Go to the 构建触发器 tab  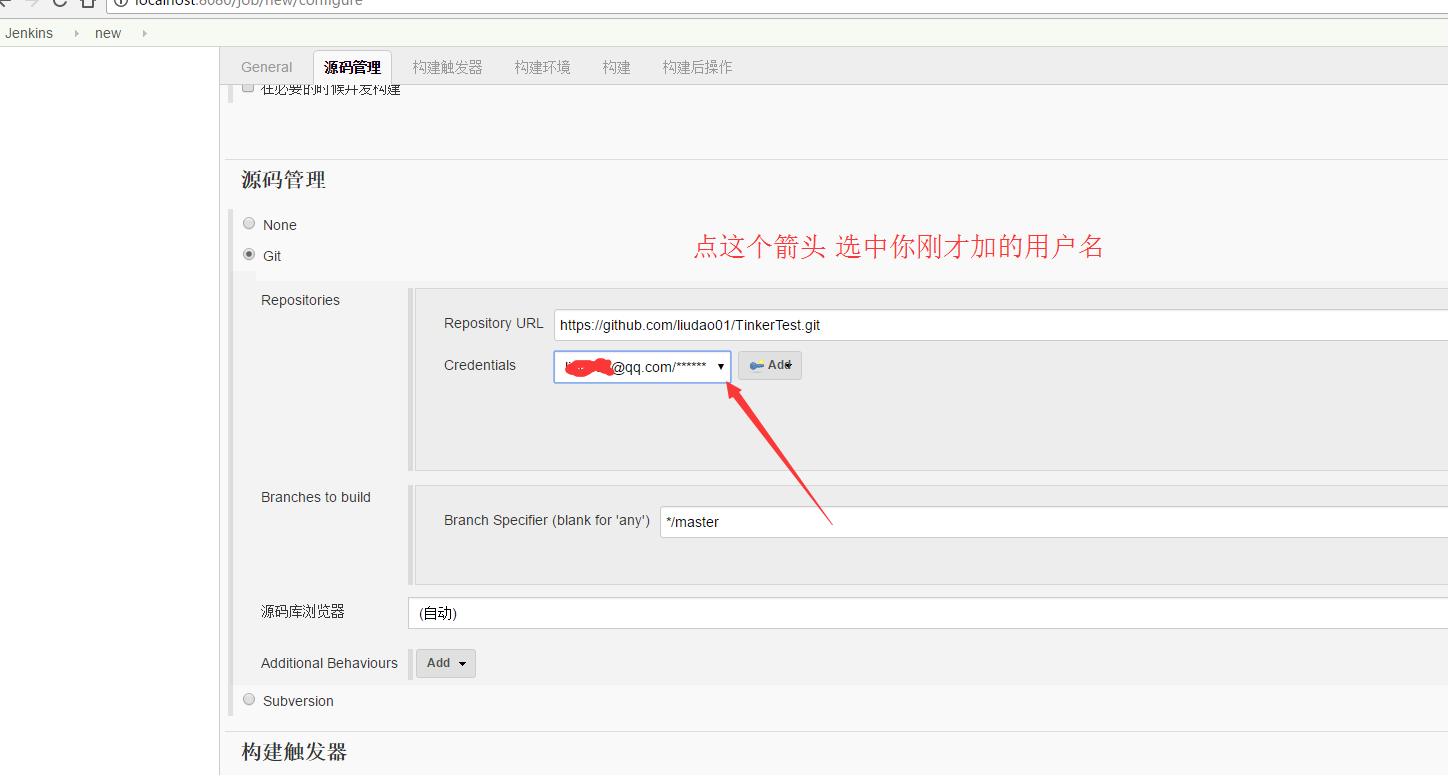(447, 67)
